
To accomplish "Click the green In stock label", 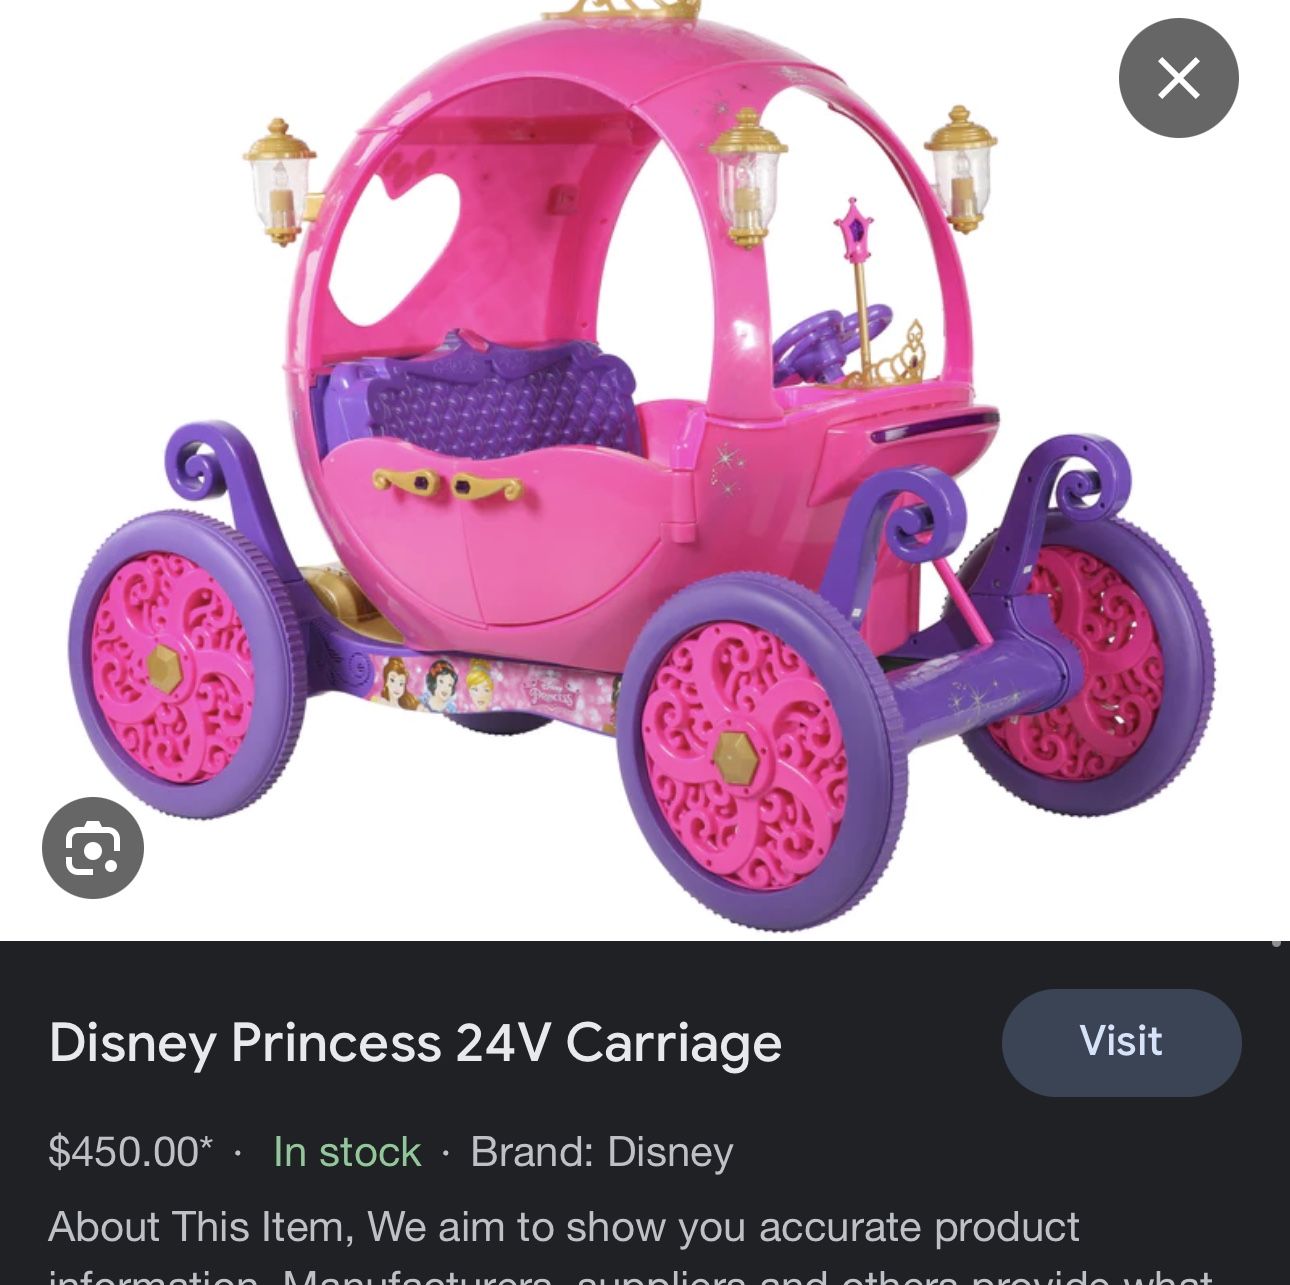I will [x=347, y=1152].
